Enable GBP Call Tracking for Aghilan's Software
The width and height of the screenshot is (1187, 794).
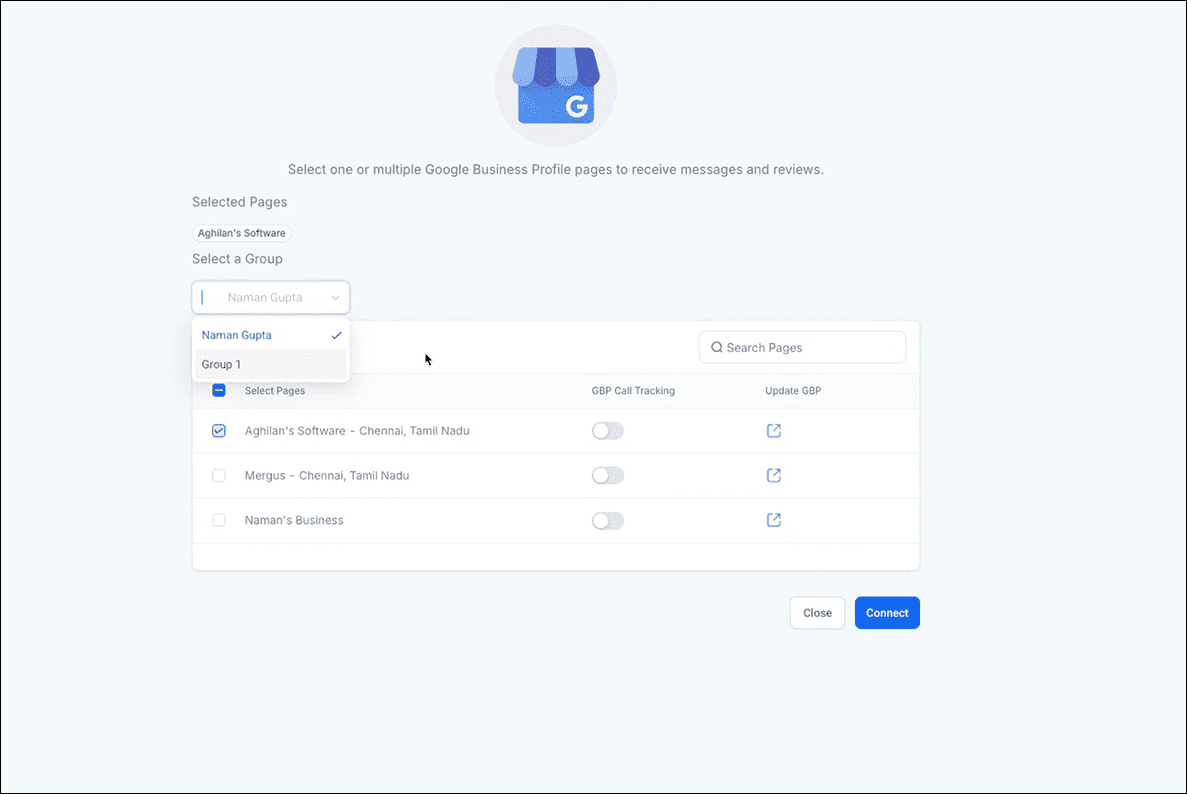pyautogui.click(x=608, y=431)
